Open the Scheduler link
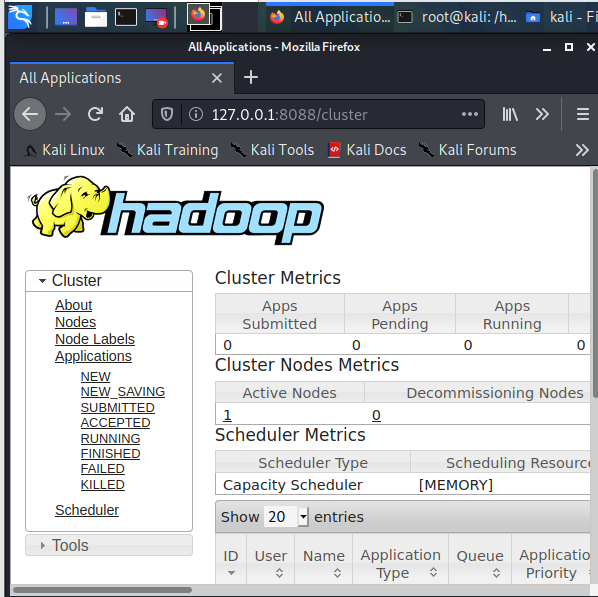 click(87, 510)
